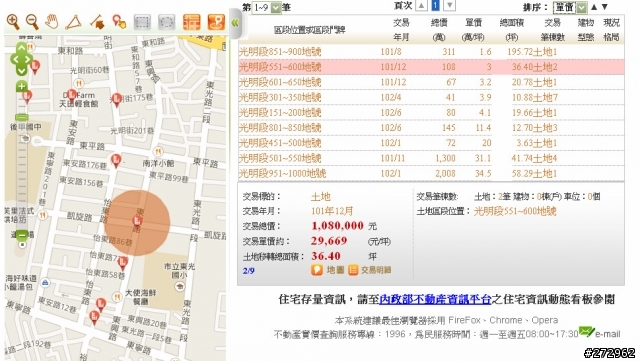Click the 1,080,000 total price value
Image resolution: width=640 pixels, height=361 pixels.
tap(337, 226)
